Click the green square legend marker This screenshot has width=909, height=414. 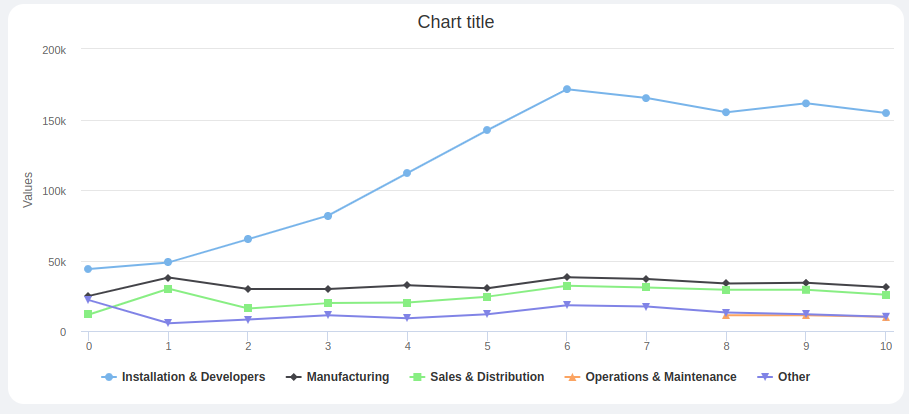[418, 377]
